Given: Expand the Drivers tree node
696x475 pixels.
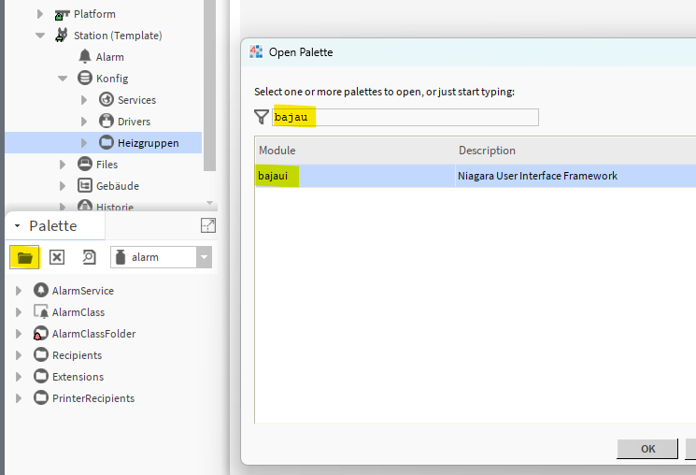Looking at the screenshot, I should coord(84,121).
